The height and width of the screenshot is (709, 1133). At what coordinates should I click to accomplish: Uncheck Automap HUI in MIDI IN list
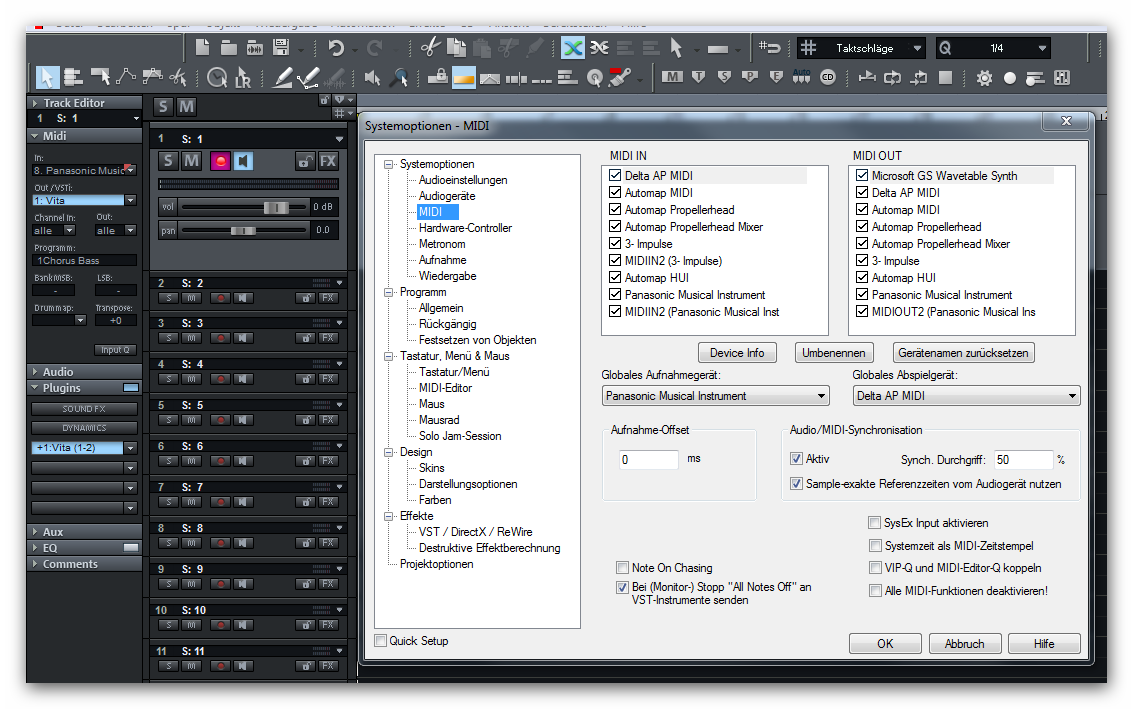[x=615, y=278]
